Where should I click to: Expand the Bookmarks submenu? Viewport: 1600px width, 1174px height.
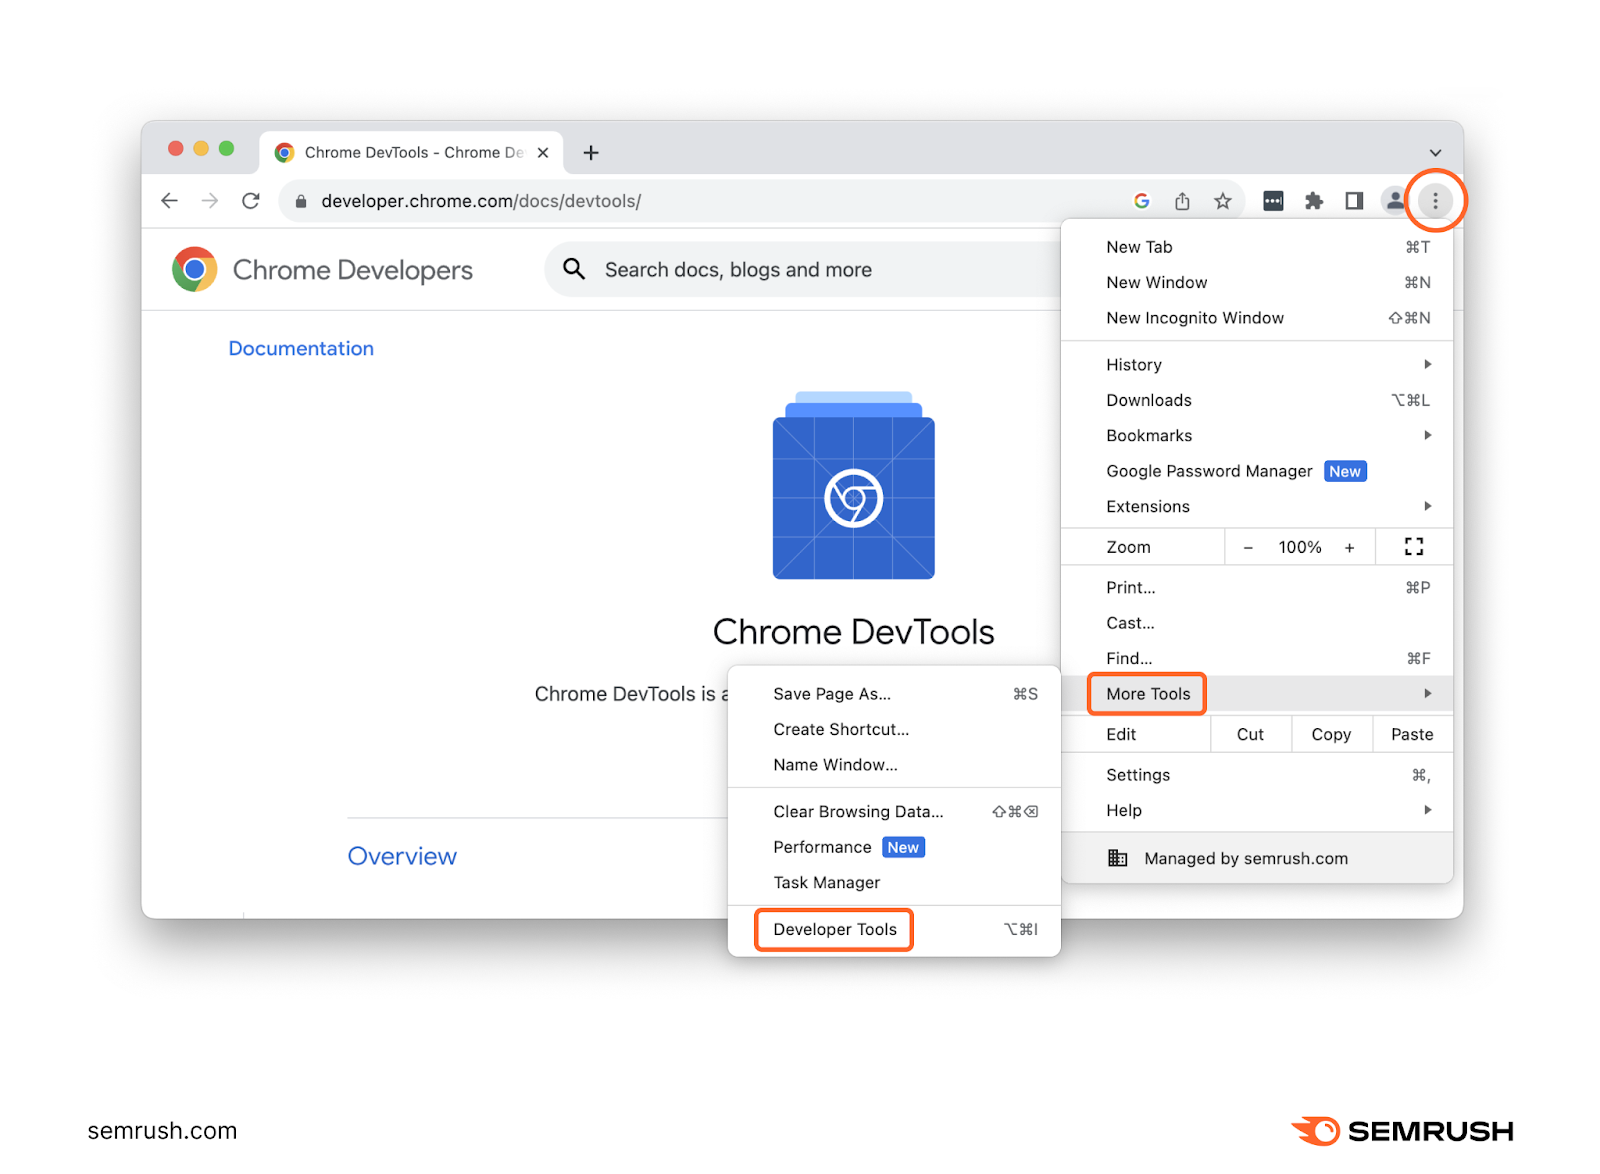[1148, 435]
